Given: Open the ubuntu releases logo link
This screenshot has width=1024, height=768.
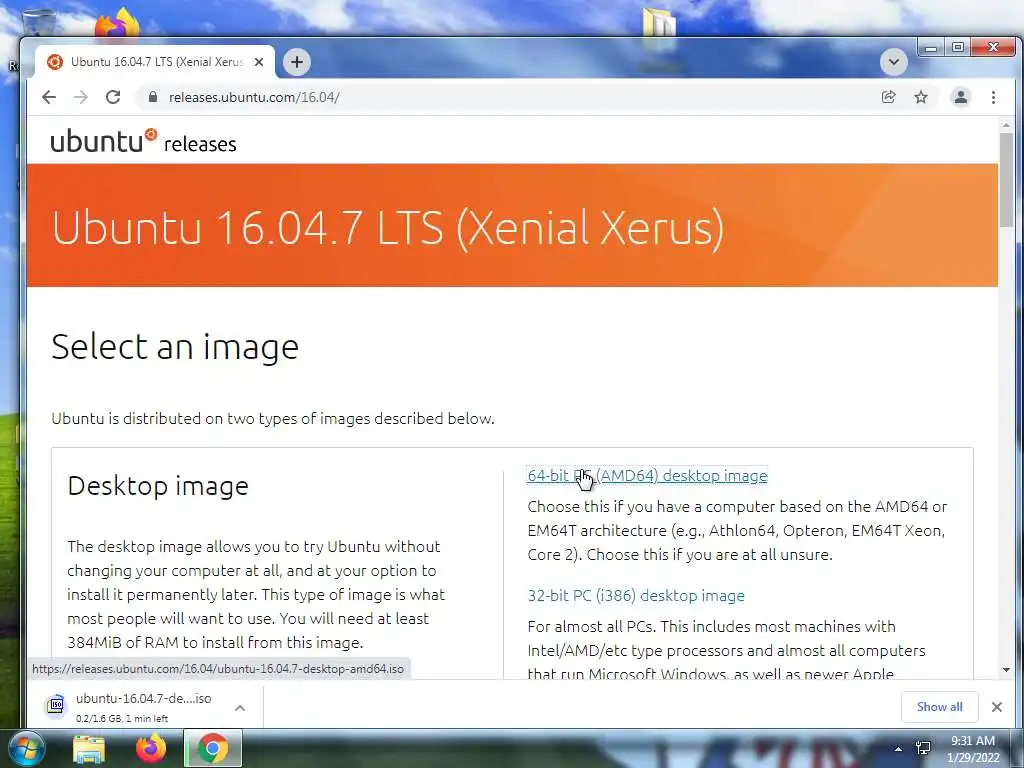Looking at the screenshot, I should pyautogui.click(x=144, y=140).
